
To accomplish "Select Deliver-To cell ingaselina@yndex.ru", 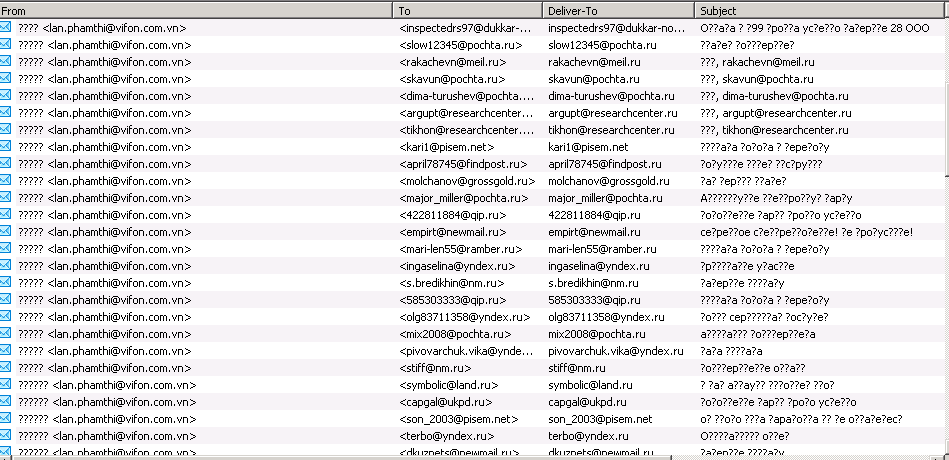I will pos(599,266).
